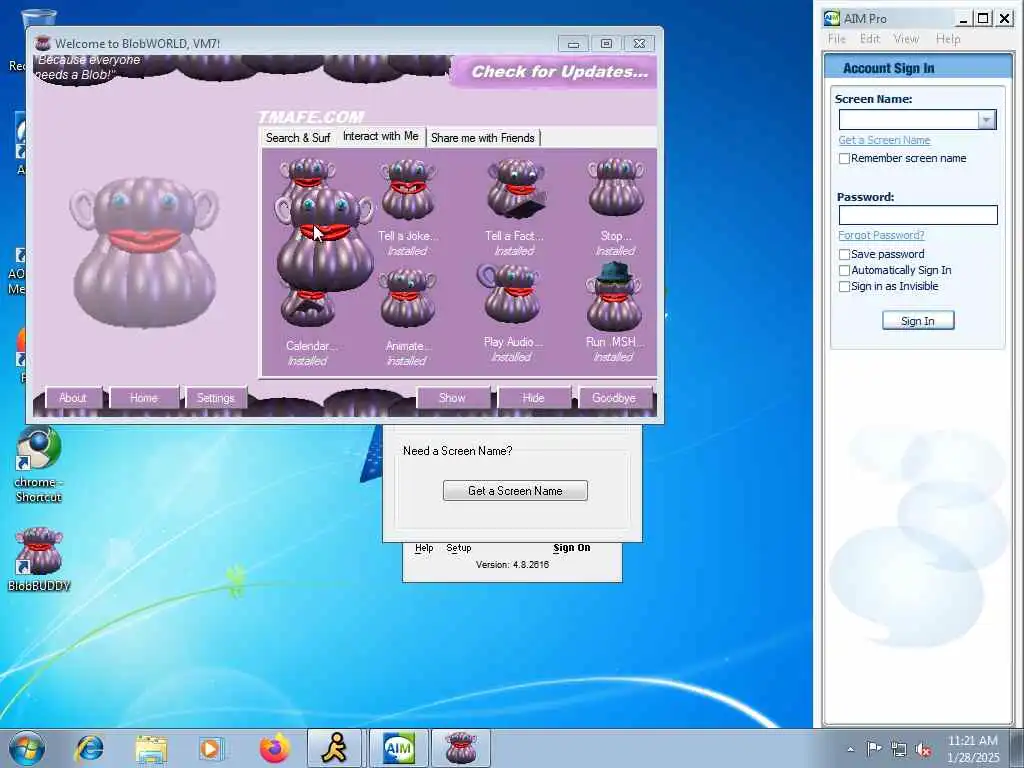
Task: Focus the Password input field
Action: pos(918,215)
